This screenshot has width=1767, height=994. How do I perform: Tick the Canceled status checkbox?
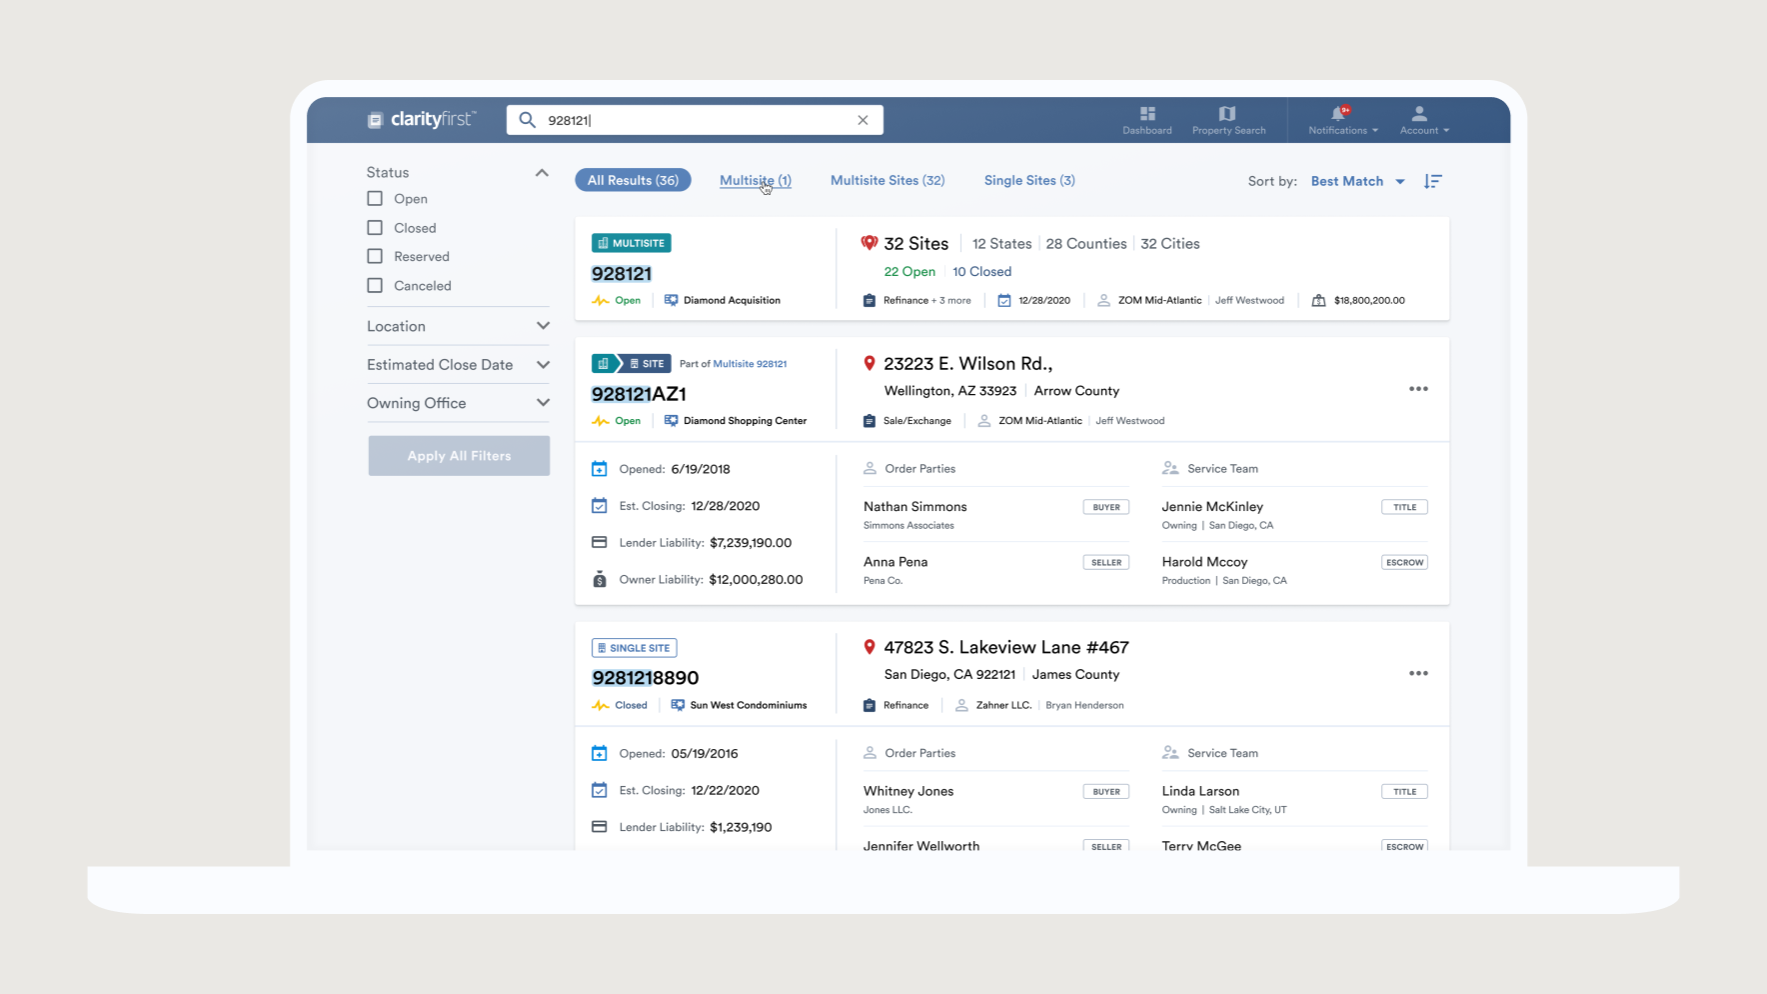[x=375, y=286]
